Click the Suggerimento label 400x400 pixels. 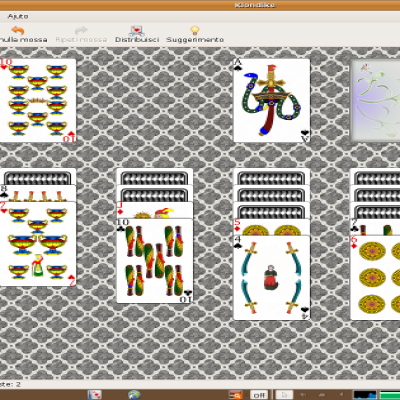coord(195,40)
